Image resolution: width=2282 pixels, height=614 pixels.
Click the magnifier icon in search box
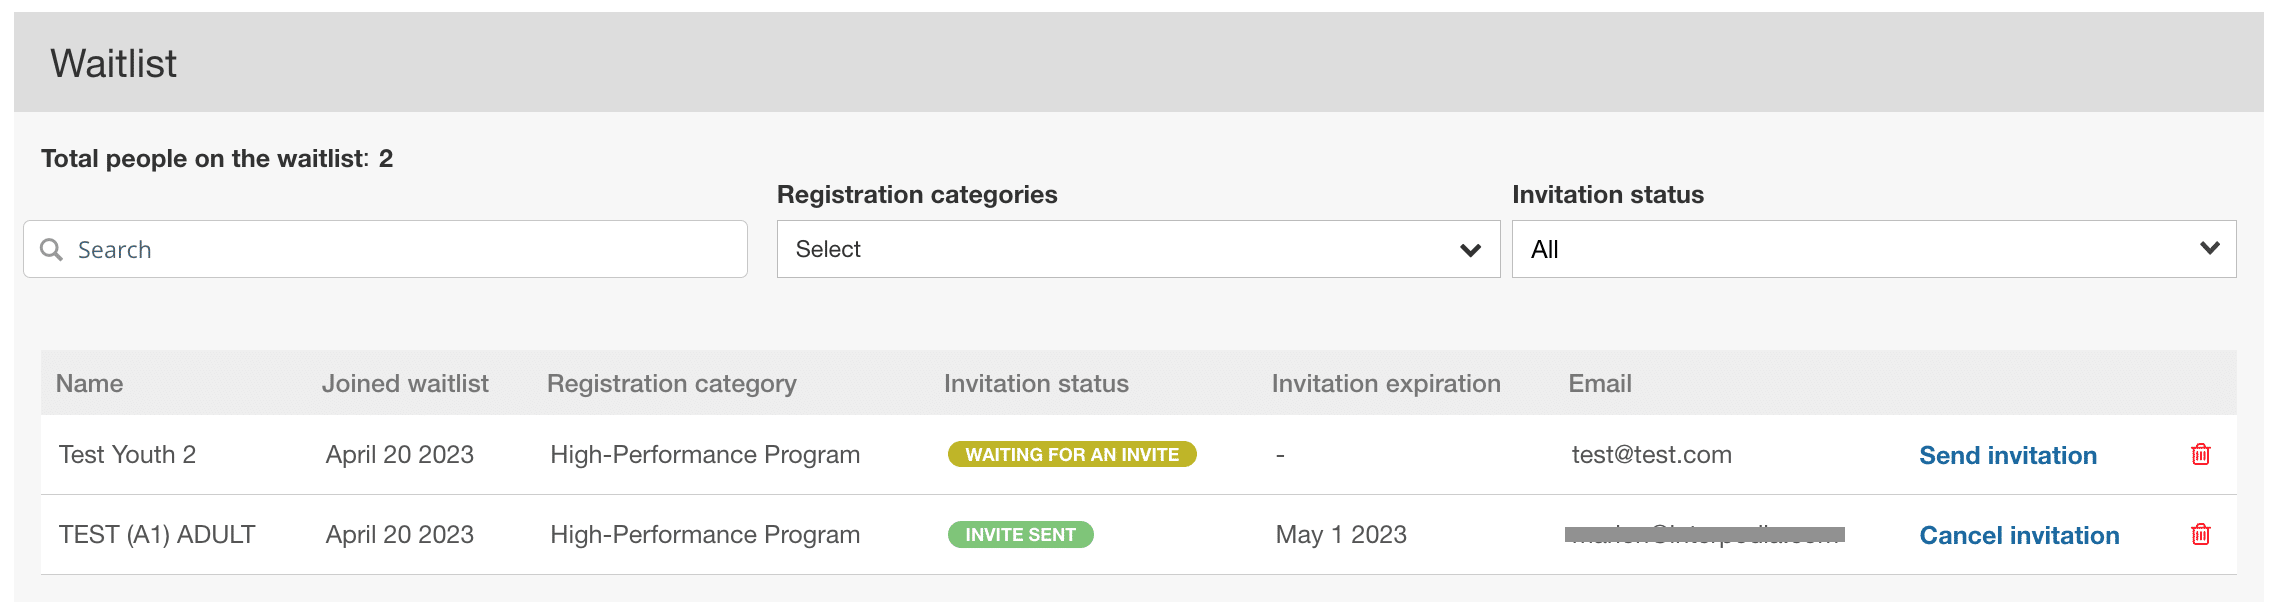pos(51,249)
